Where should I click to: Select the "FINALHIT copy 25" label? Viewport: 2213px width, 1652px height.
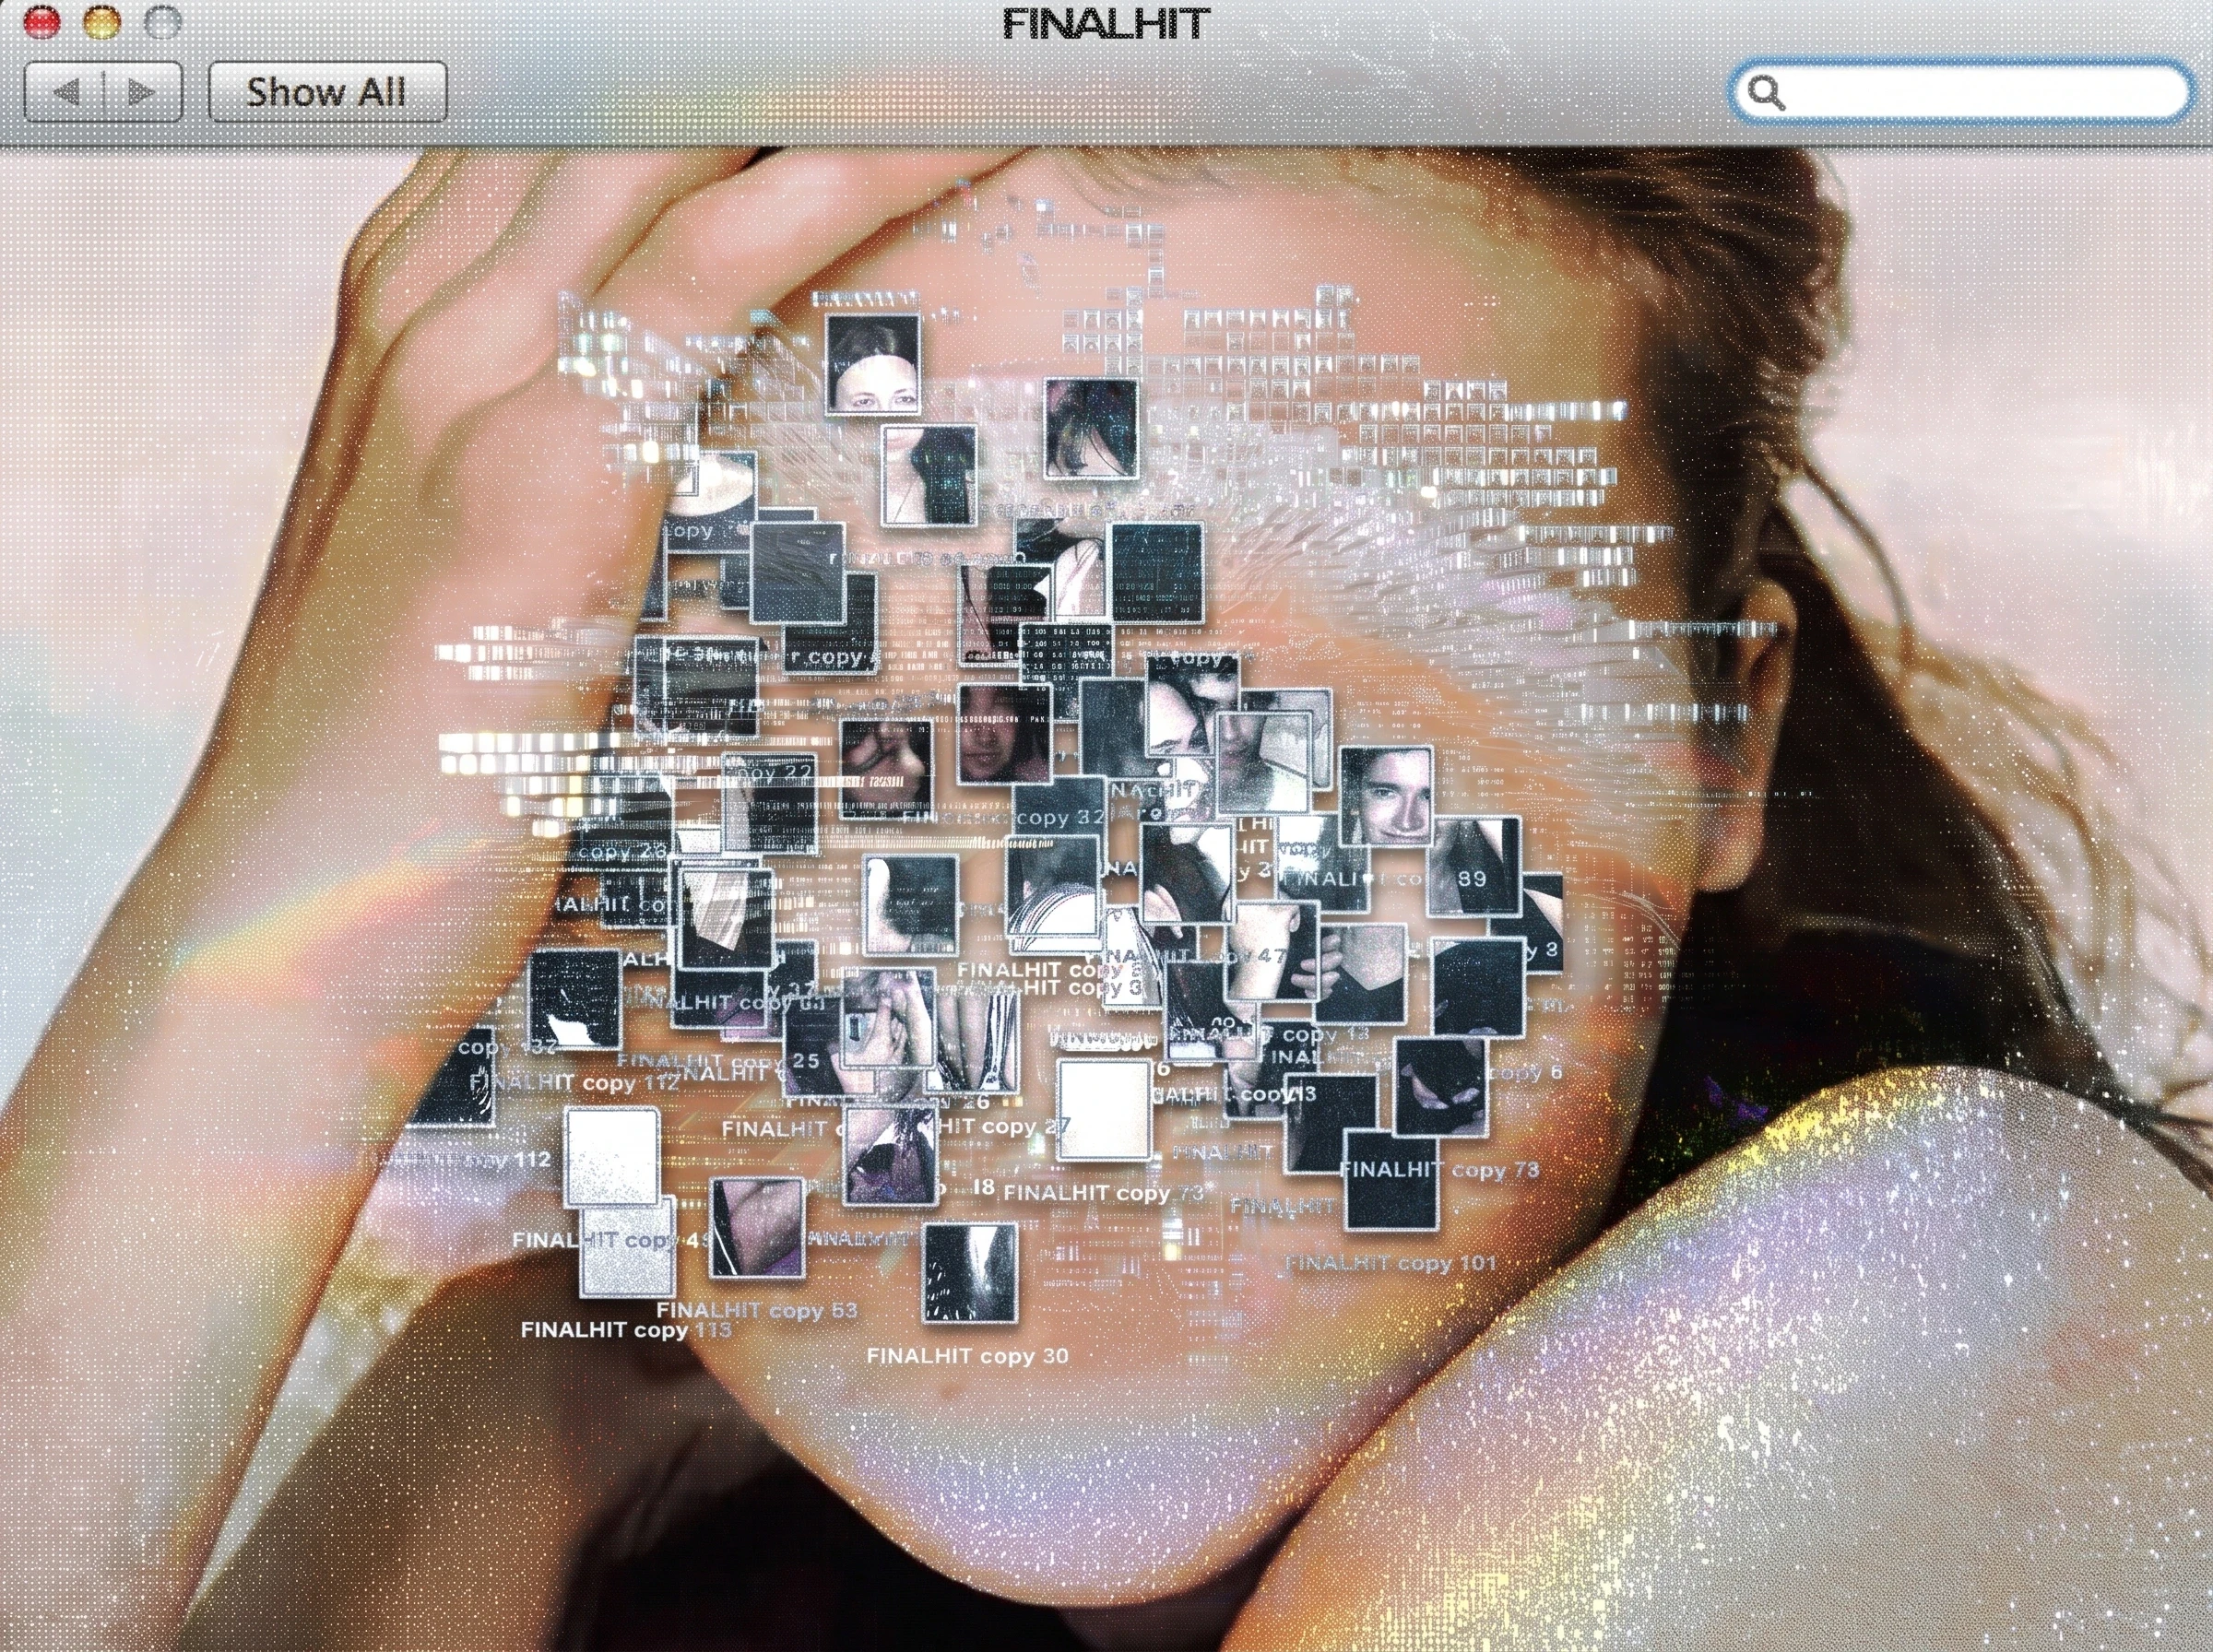click(719, 1061)
